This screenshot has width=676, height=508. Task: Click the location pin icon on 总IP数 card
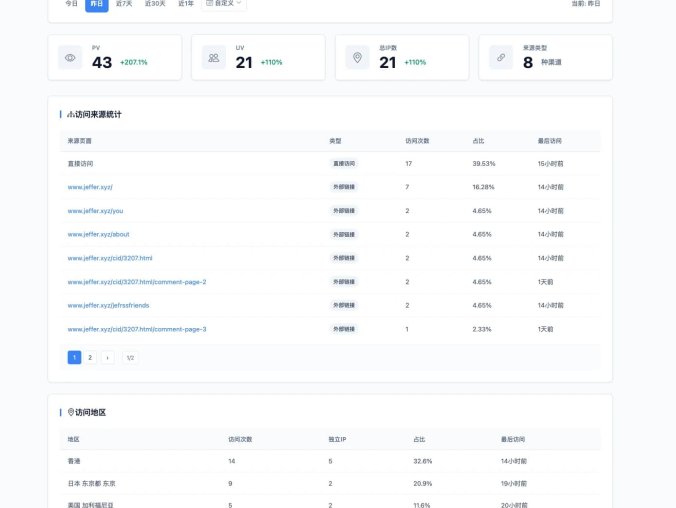357,58
